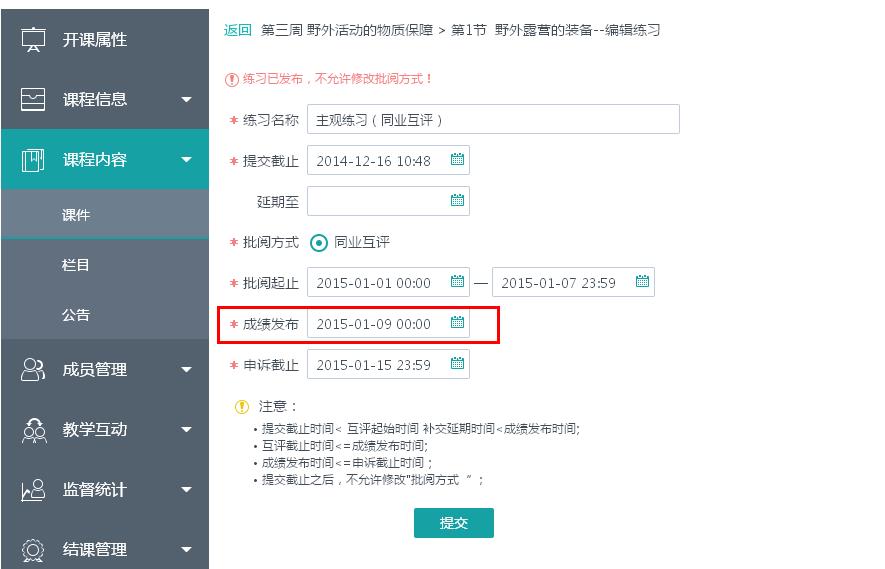Collapse the 课程内容 menu arrow
885x569 pixels.
[186, 160]
